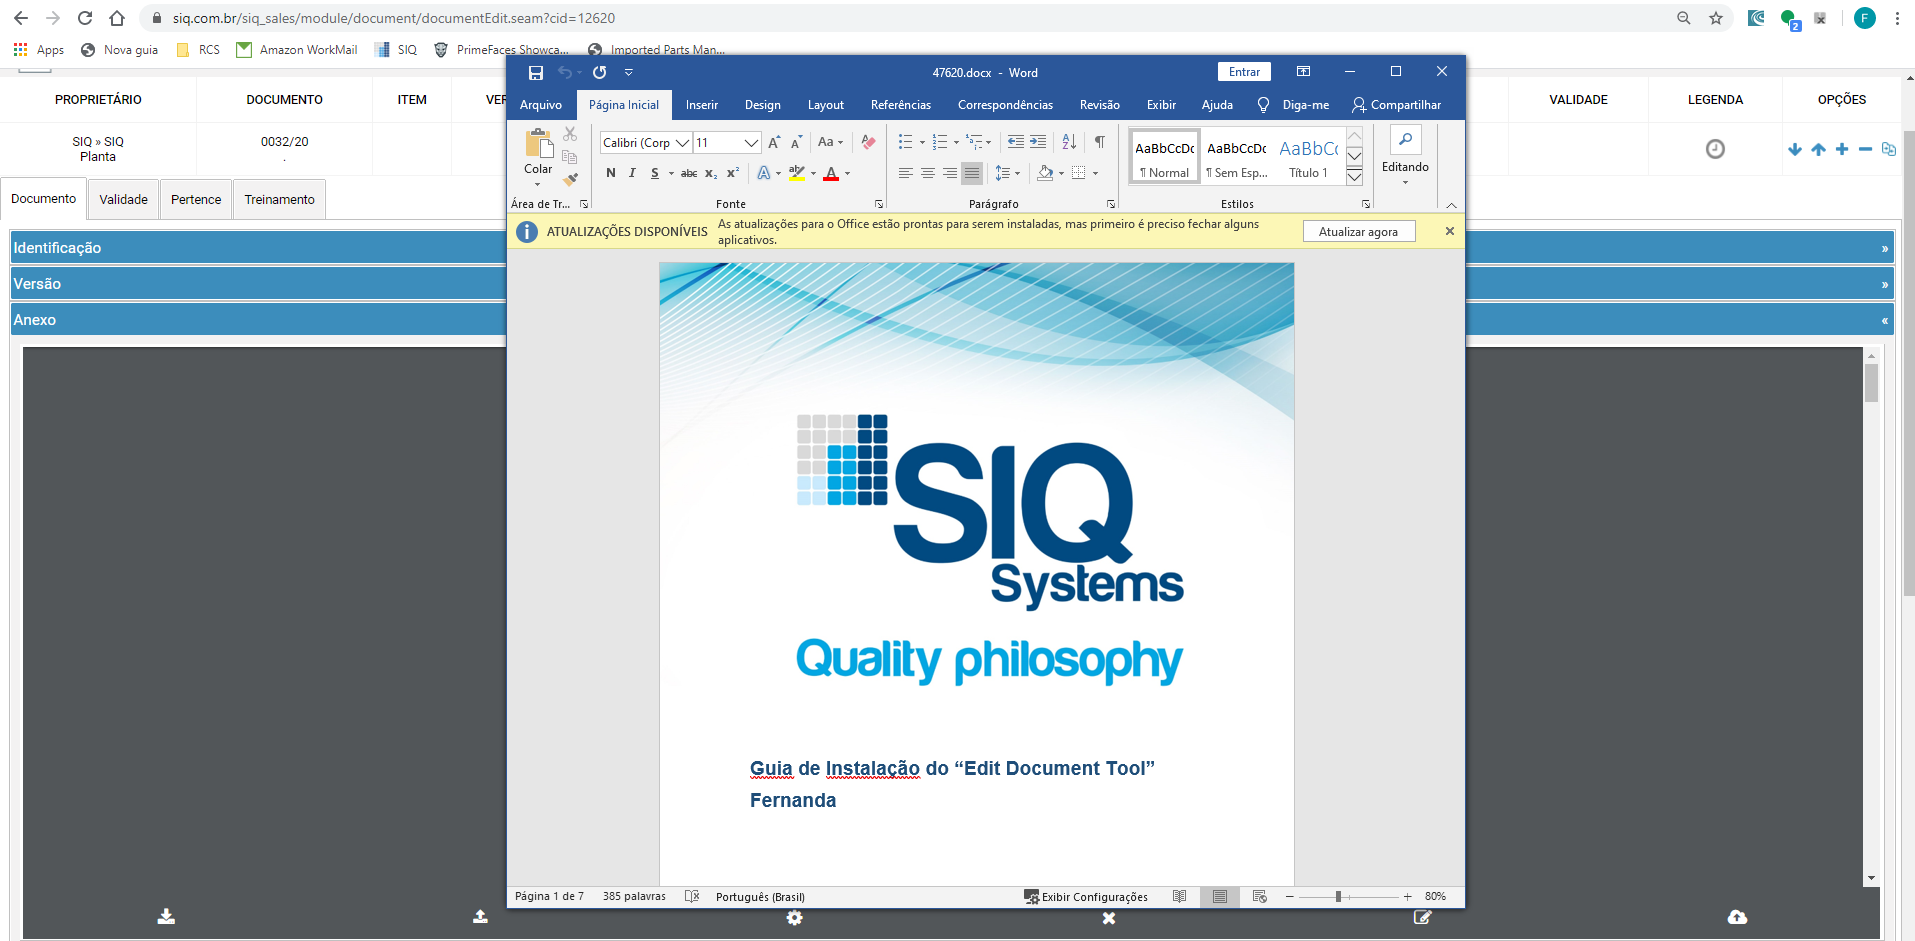Click the redo/repeat icon in Word title bar

click(x=600, y=73)
